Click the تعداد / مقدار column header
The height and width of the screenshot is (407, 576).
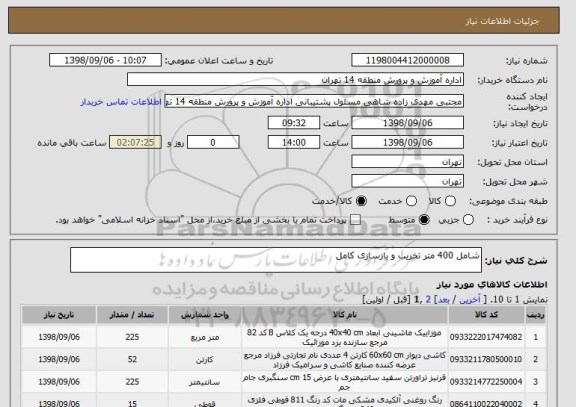pos(132,315)
